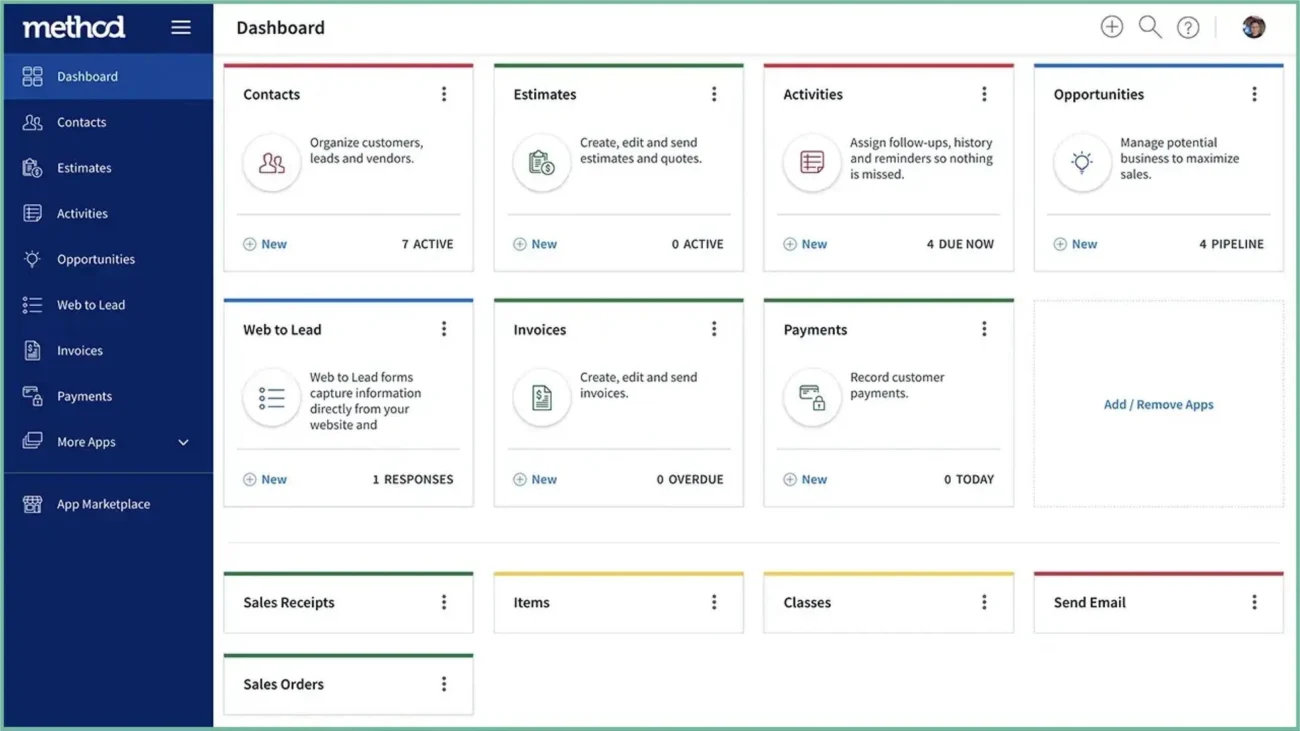This screenshot has height=731, width=1300.
Task: Open the Sales Orders card menu
Action: [x=444, y=684]
